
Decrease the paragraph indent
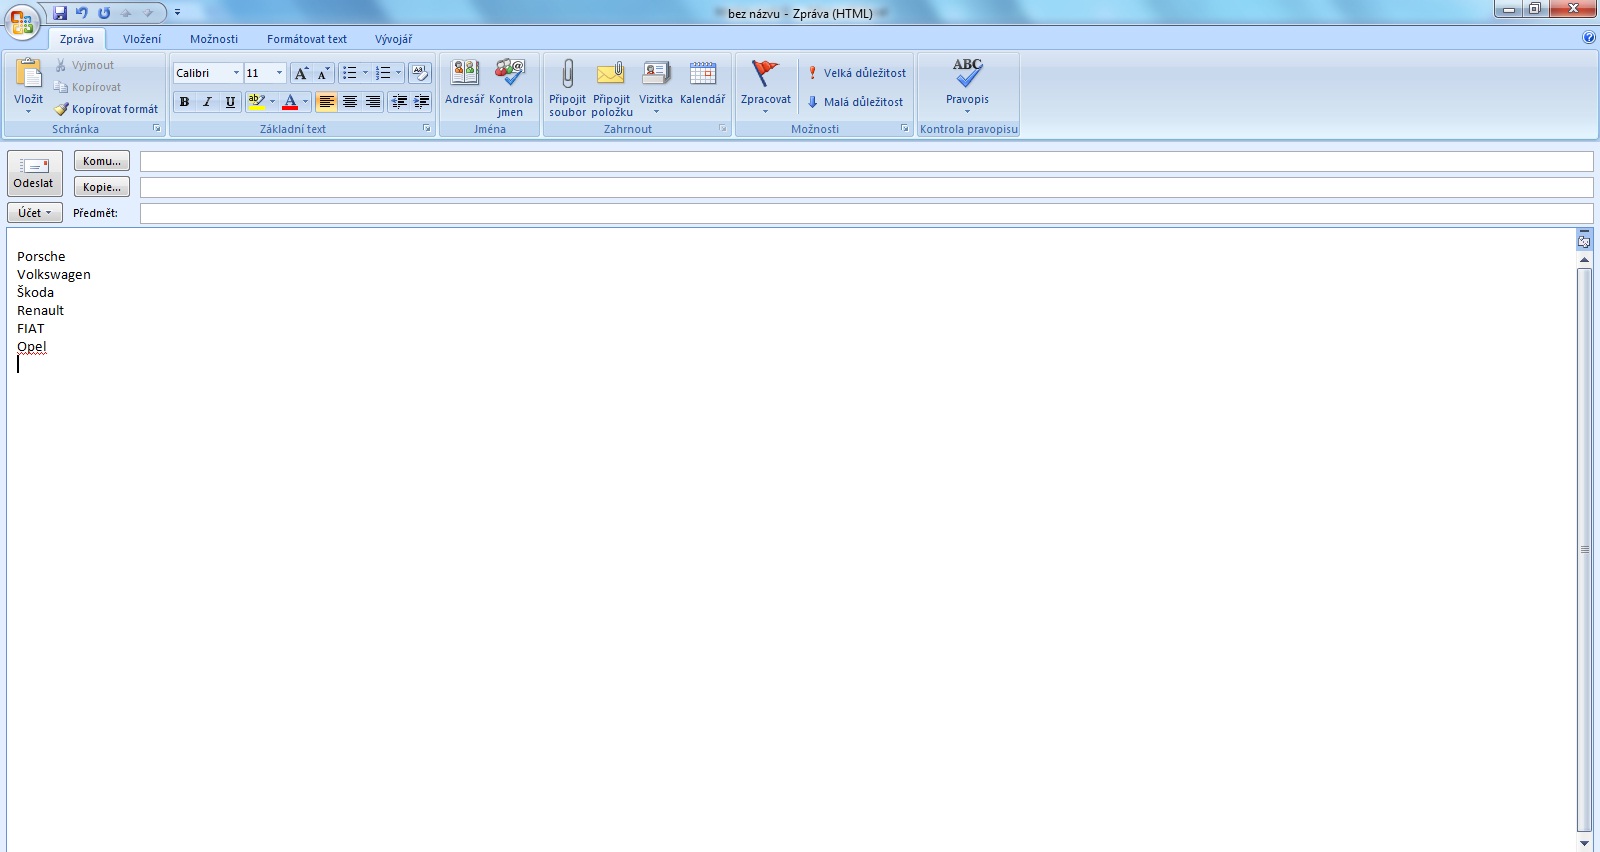point(399,102)
